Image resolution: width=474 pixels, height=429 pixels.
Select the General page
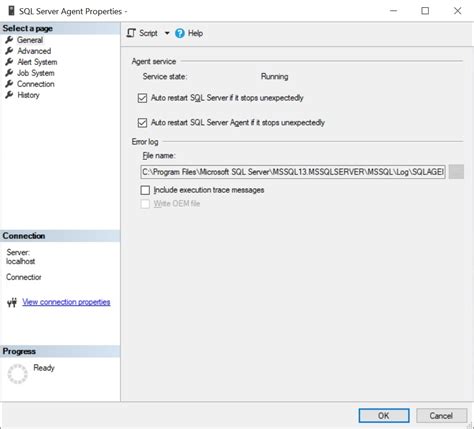[30, 40]
